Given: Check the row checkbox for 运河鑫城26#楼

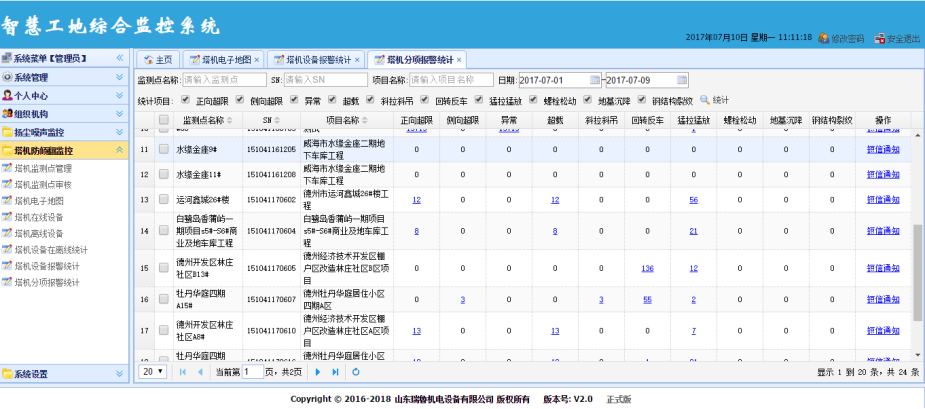Looking at the screenshot, I should click(164, 199).
